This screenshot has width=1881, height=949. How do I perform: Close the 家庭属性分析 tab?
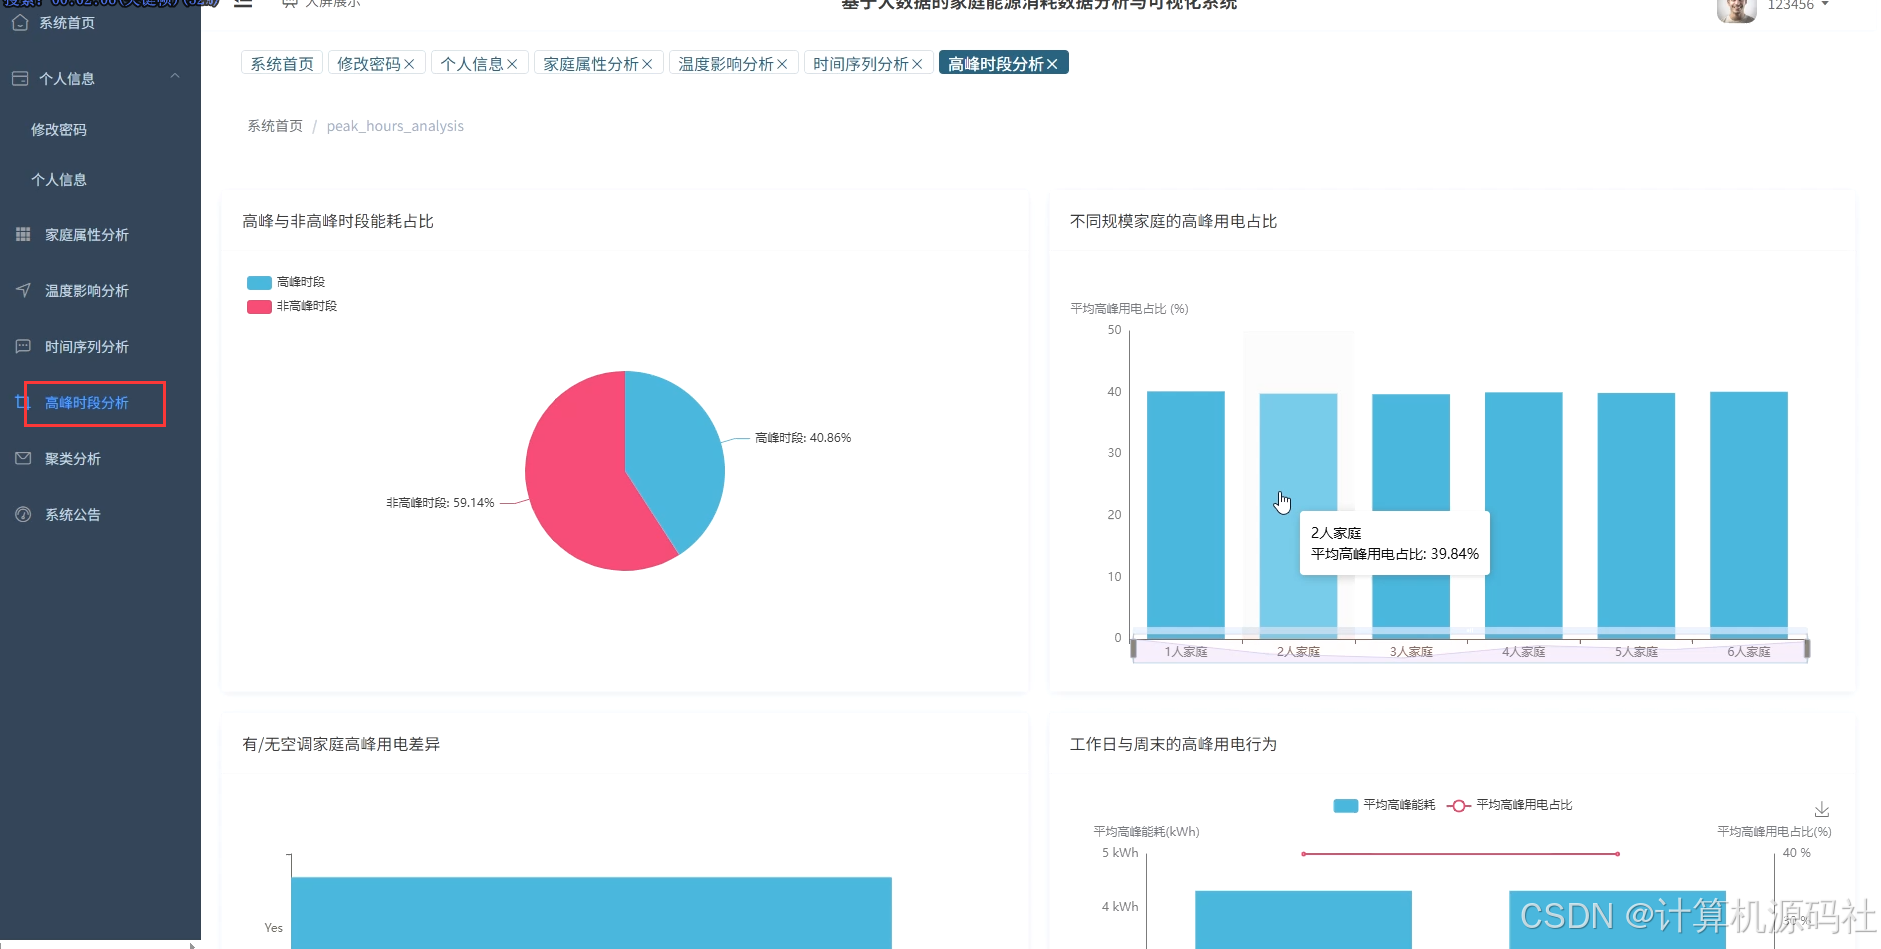[647, 64]
